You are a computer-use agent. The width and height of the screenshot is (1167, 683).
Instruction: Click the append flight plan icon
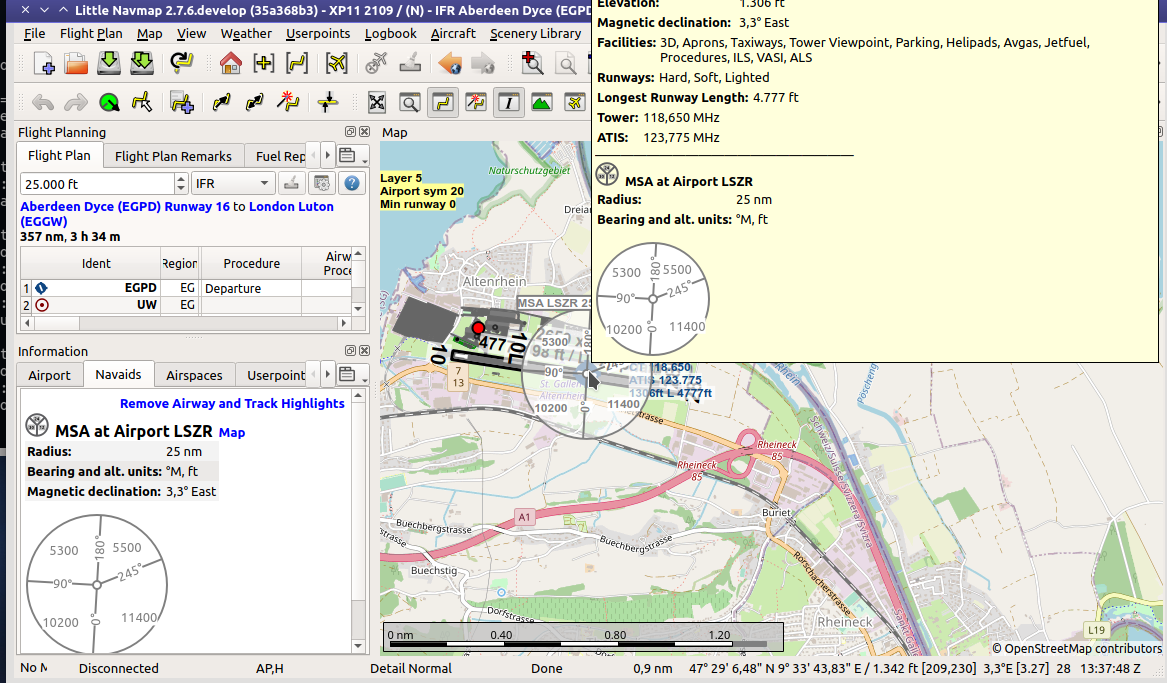(182, 102)
